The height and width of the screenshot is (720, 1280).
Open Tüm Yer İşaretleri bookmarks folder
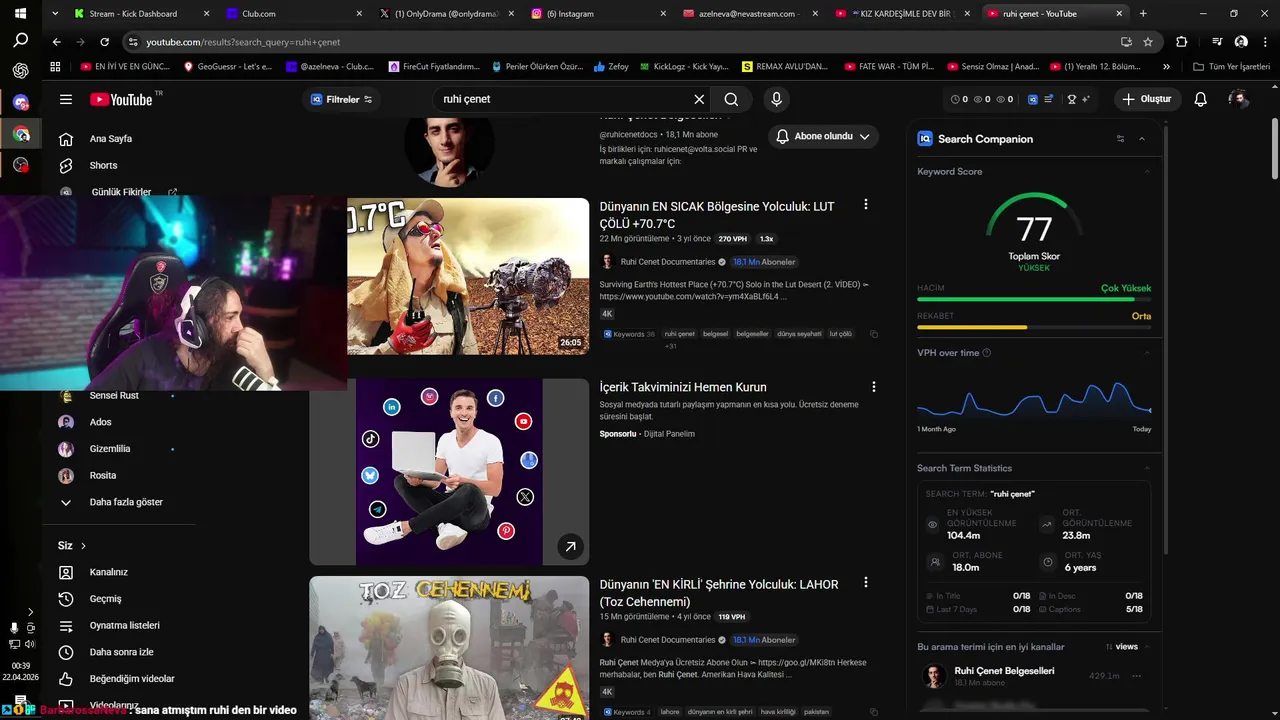(1231, 67)
